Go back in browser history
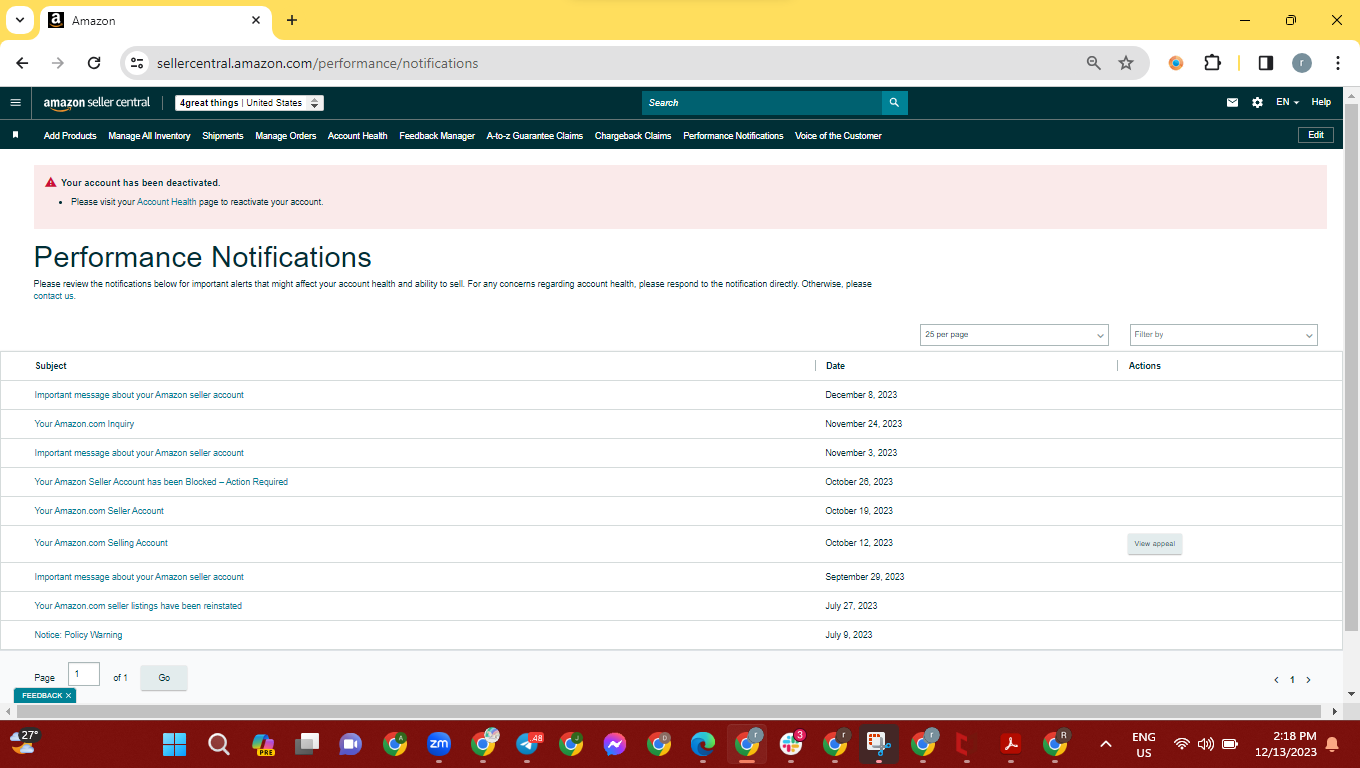1360x768 pixels. pos(22,63)
